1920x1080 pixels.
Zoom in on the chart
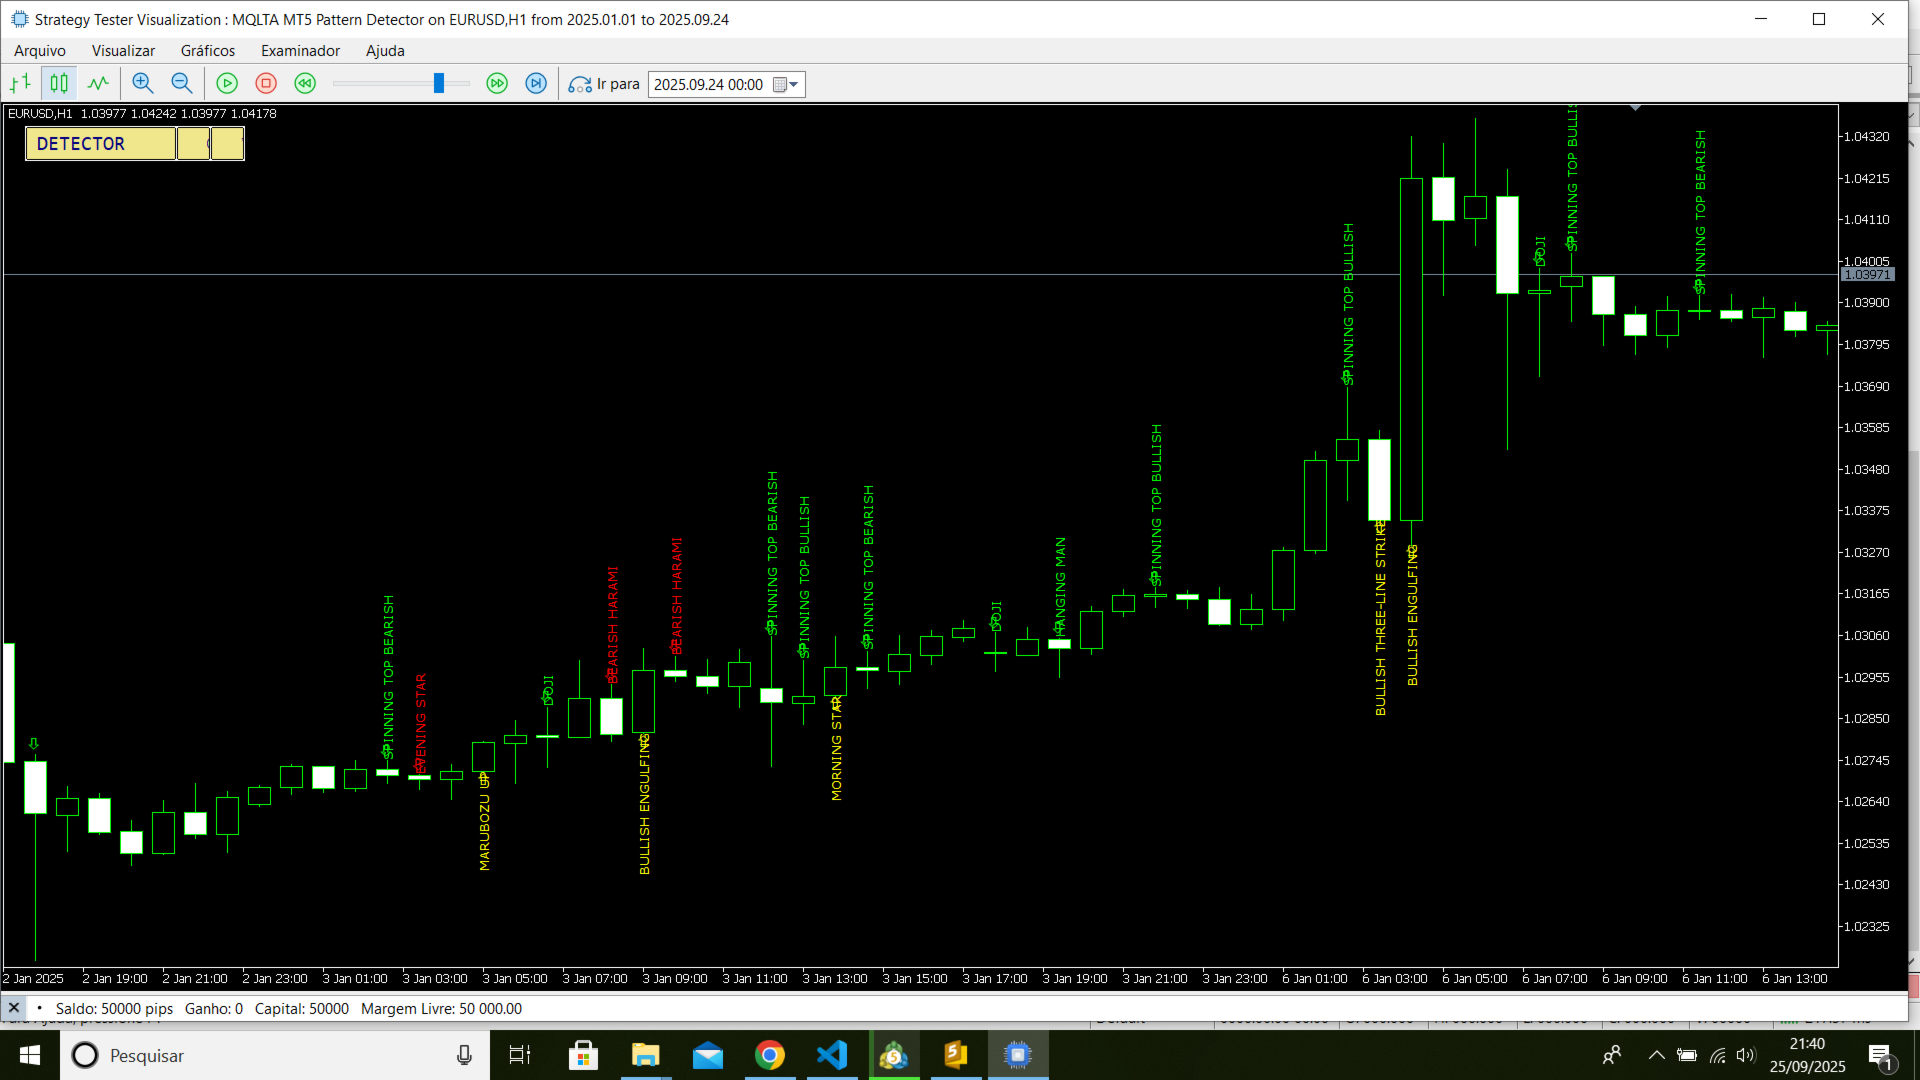click(143, 83)
